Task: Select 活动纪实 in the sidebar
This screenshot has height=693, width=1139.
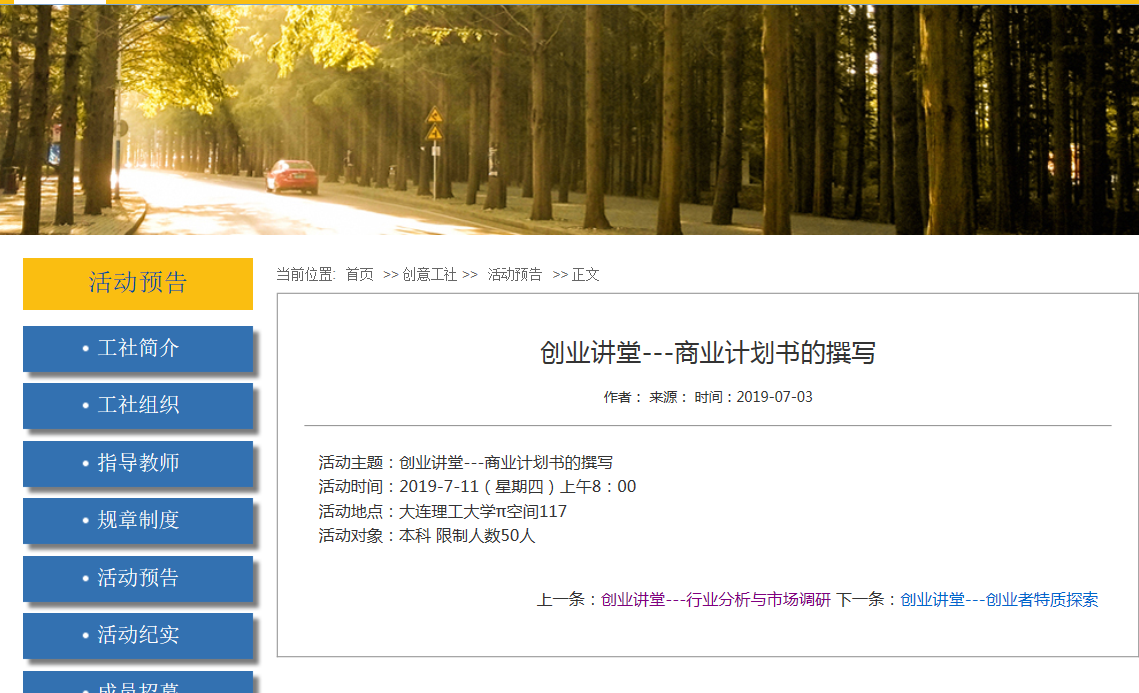Action: pyautogui.click(x=138, y=636)
